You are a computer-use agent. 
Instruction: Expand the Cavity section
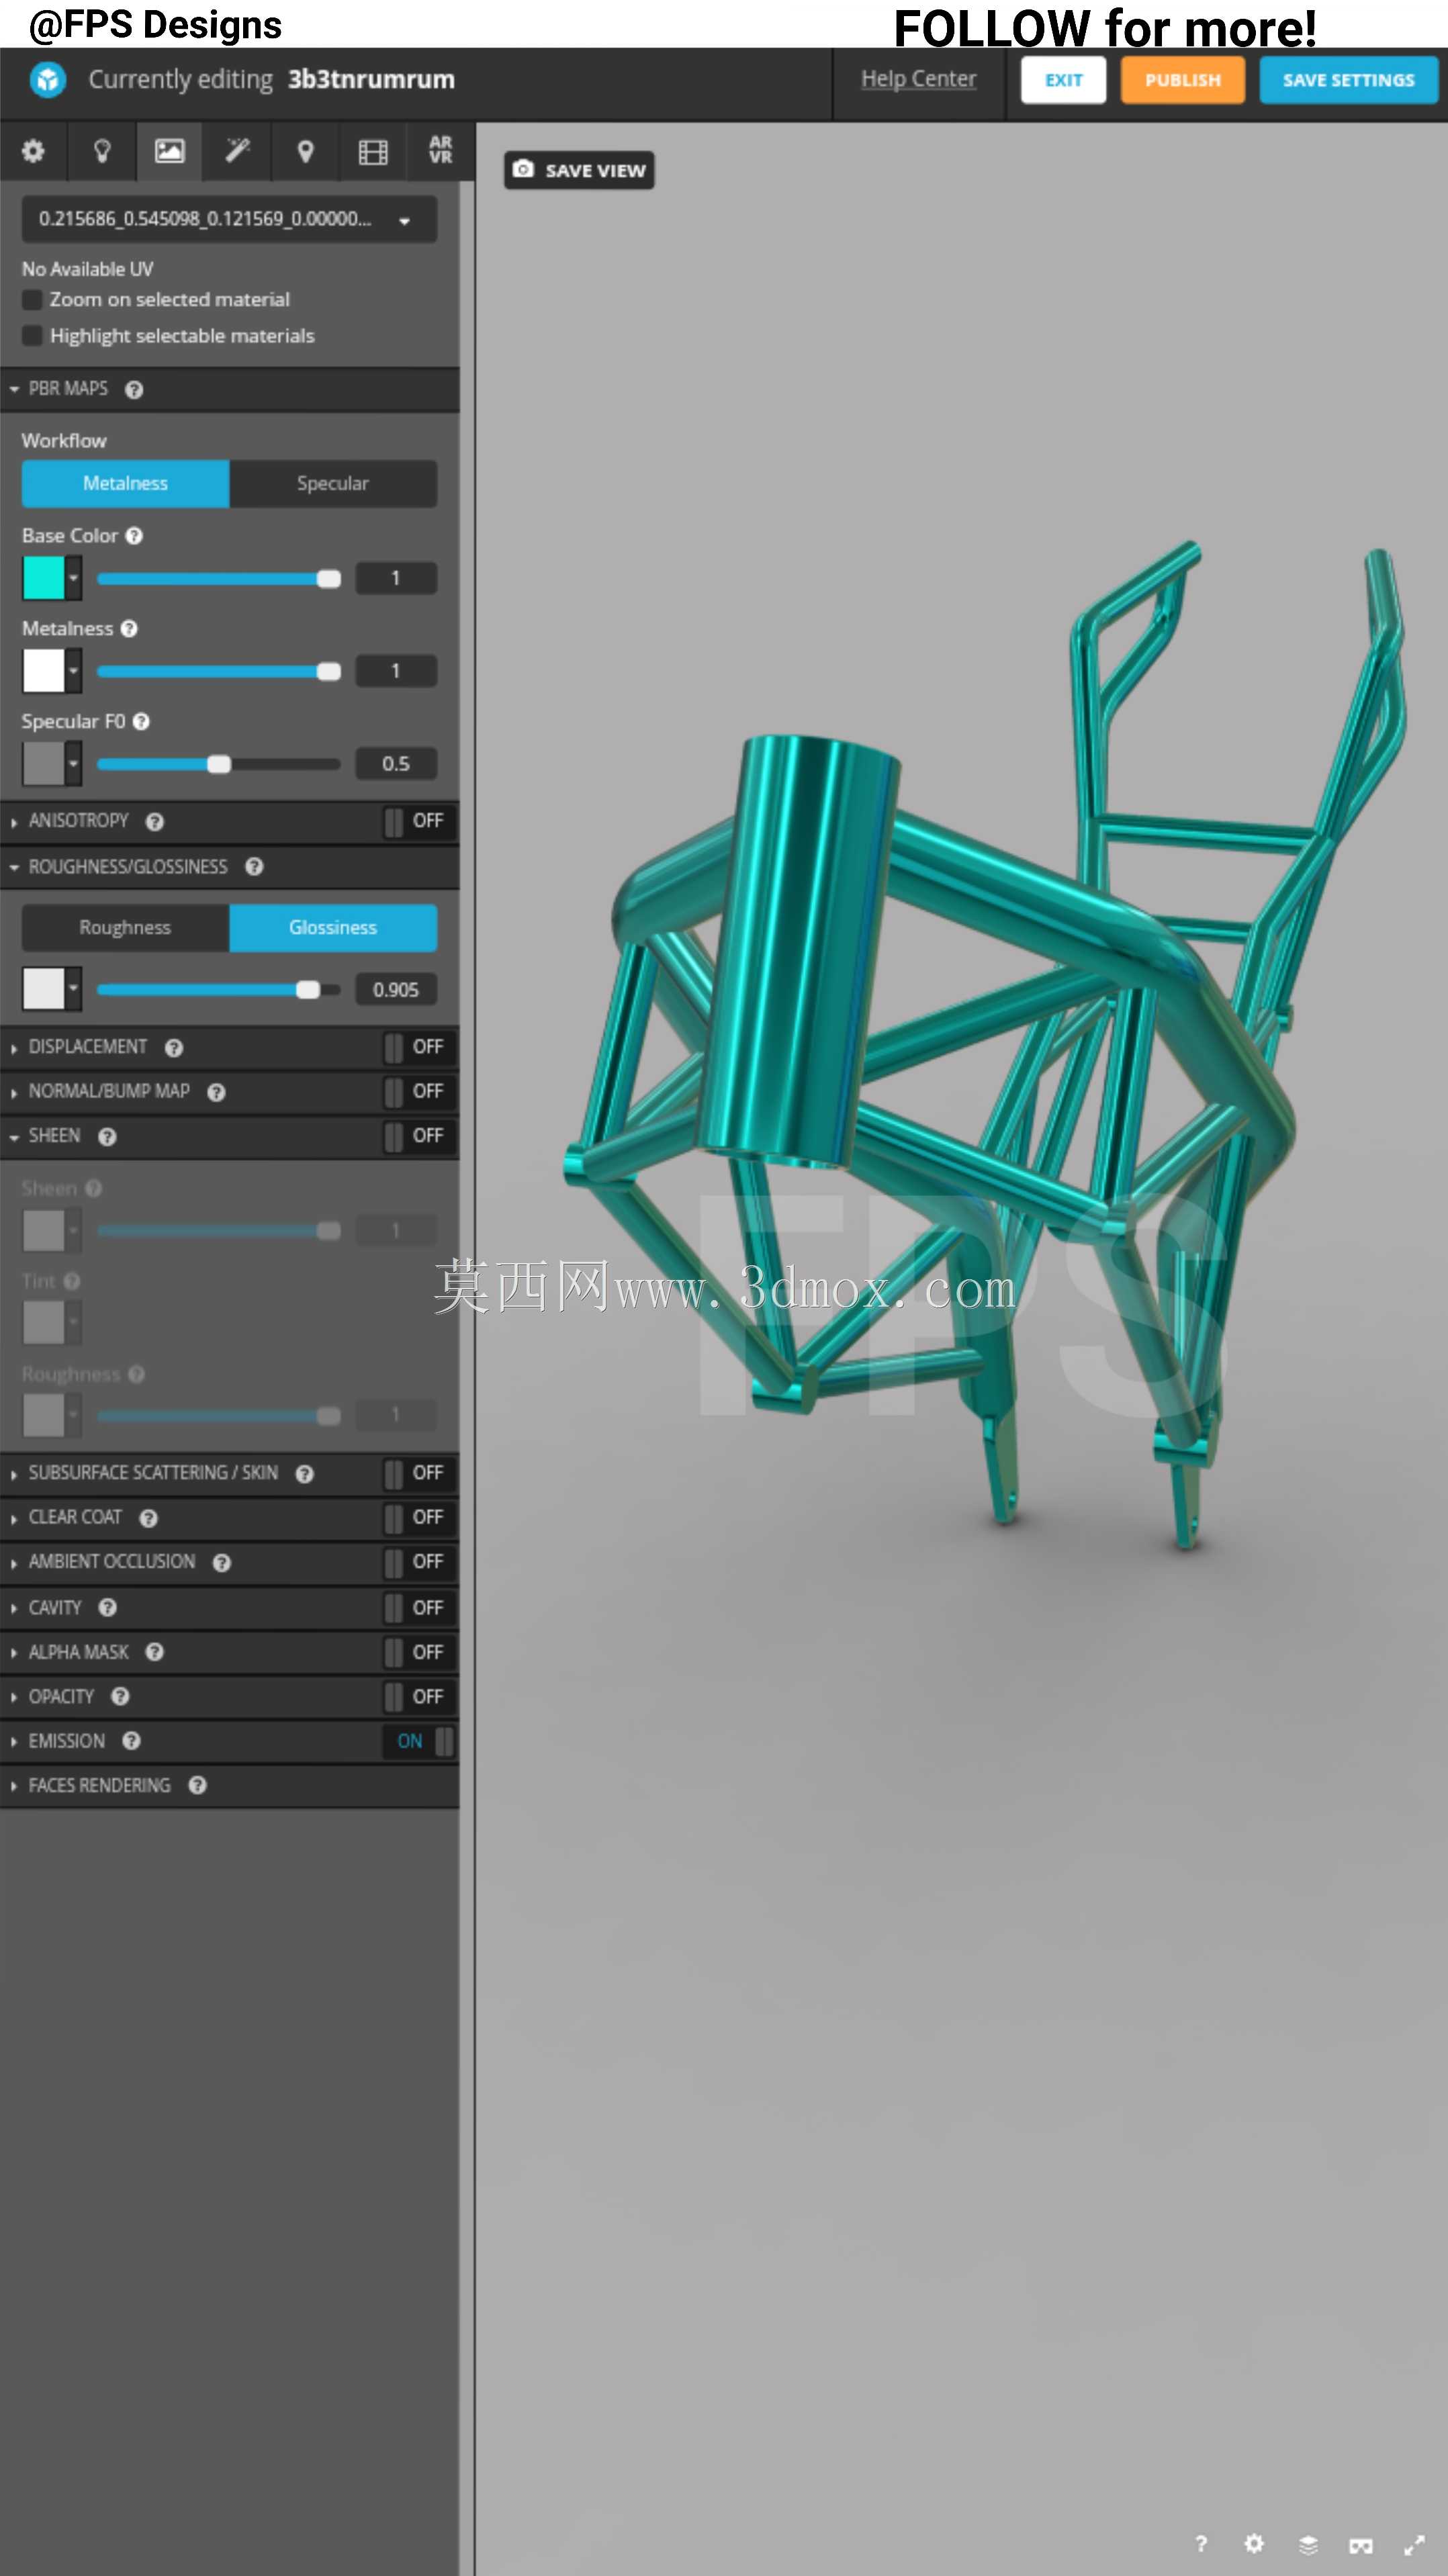tap(14, 1608)
